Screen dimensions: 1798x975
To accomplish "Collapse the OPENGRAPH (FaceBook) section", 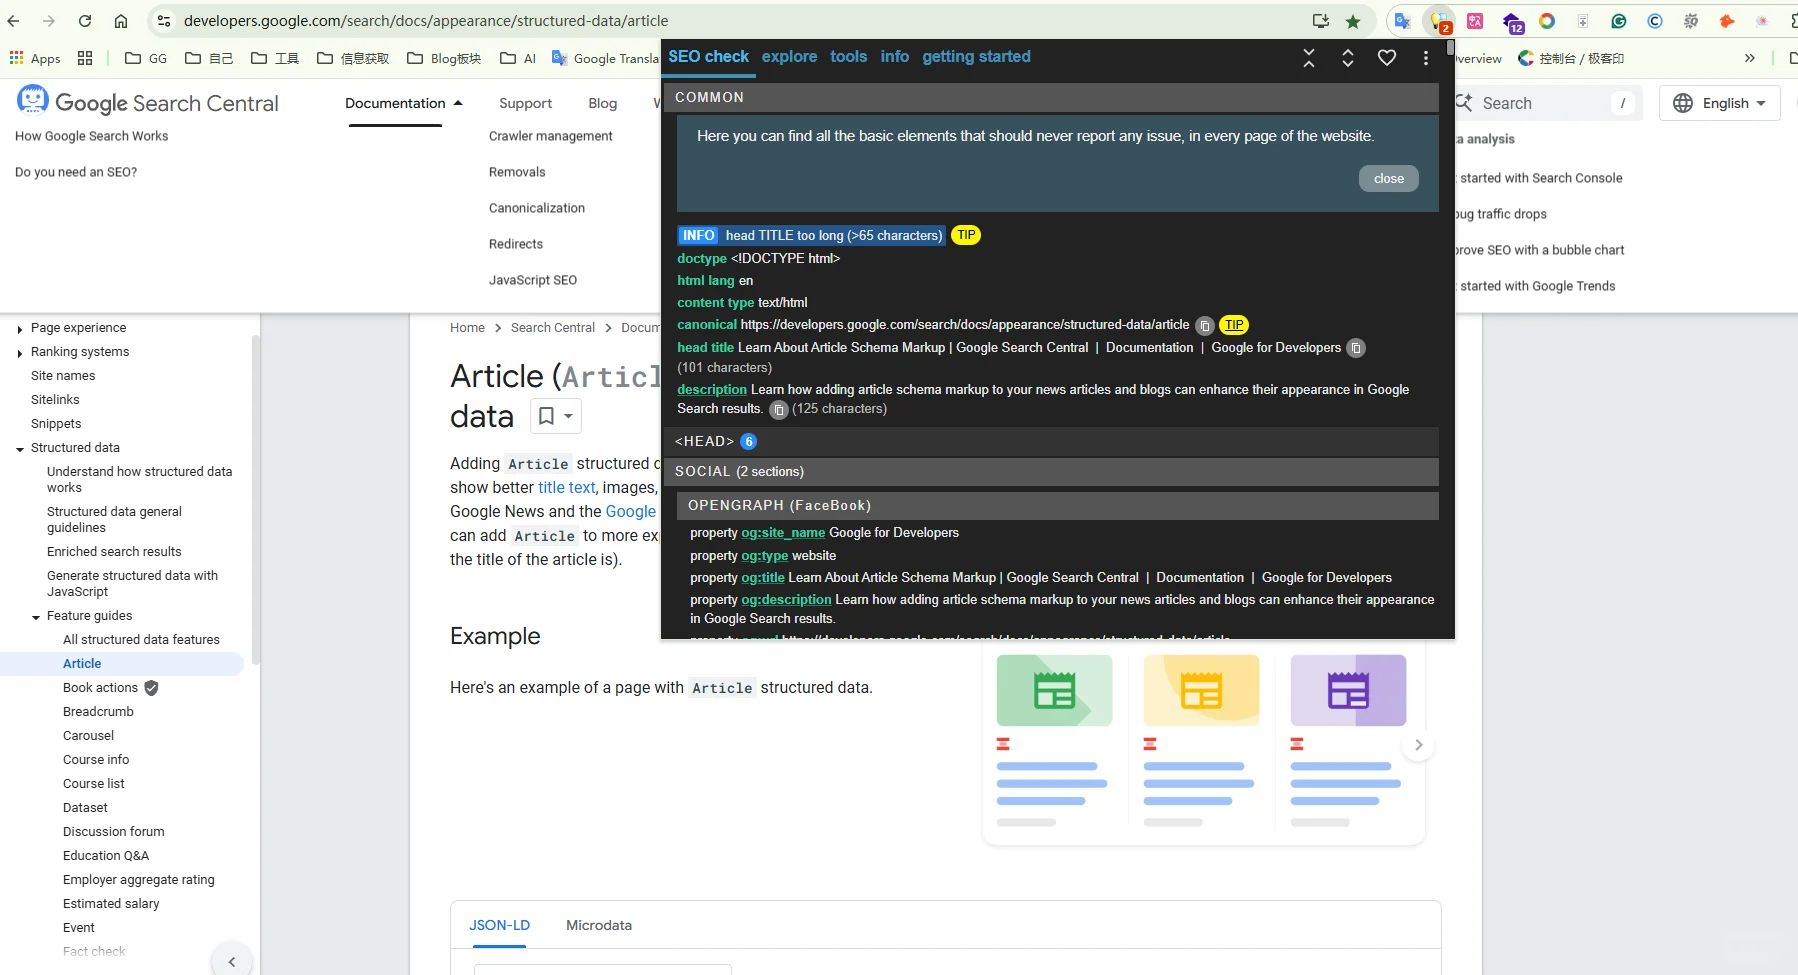I will coord(1057,505).
